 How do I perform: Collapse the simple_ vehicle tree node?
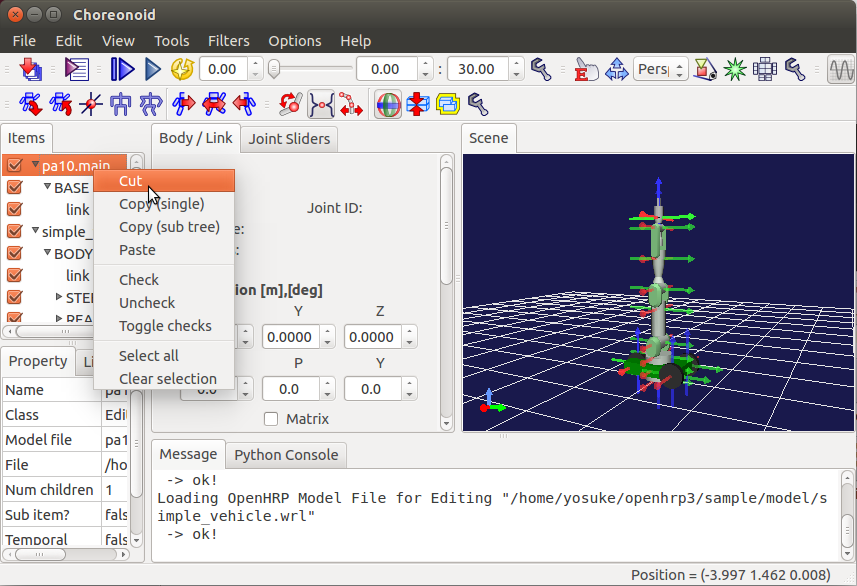click(x=35, y=230)
